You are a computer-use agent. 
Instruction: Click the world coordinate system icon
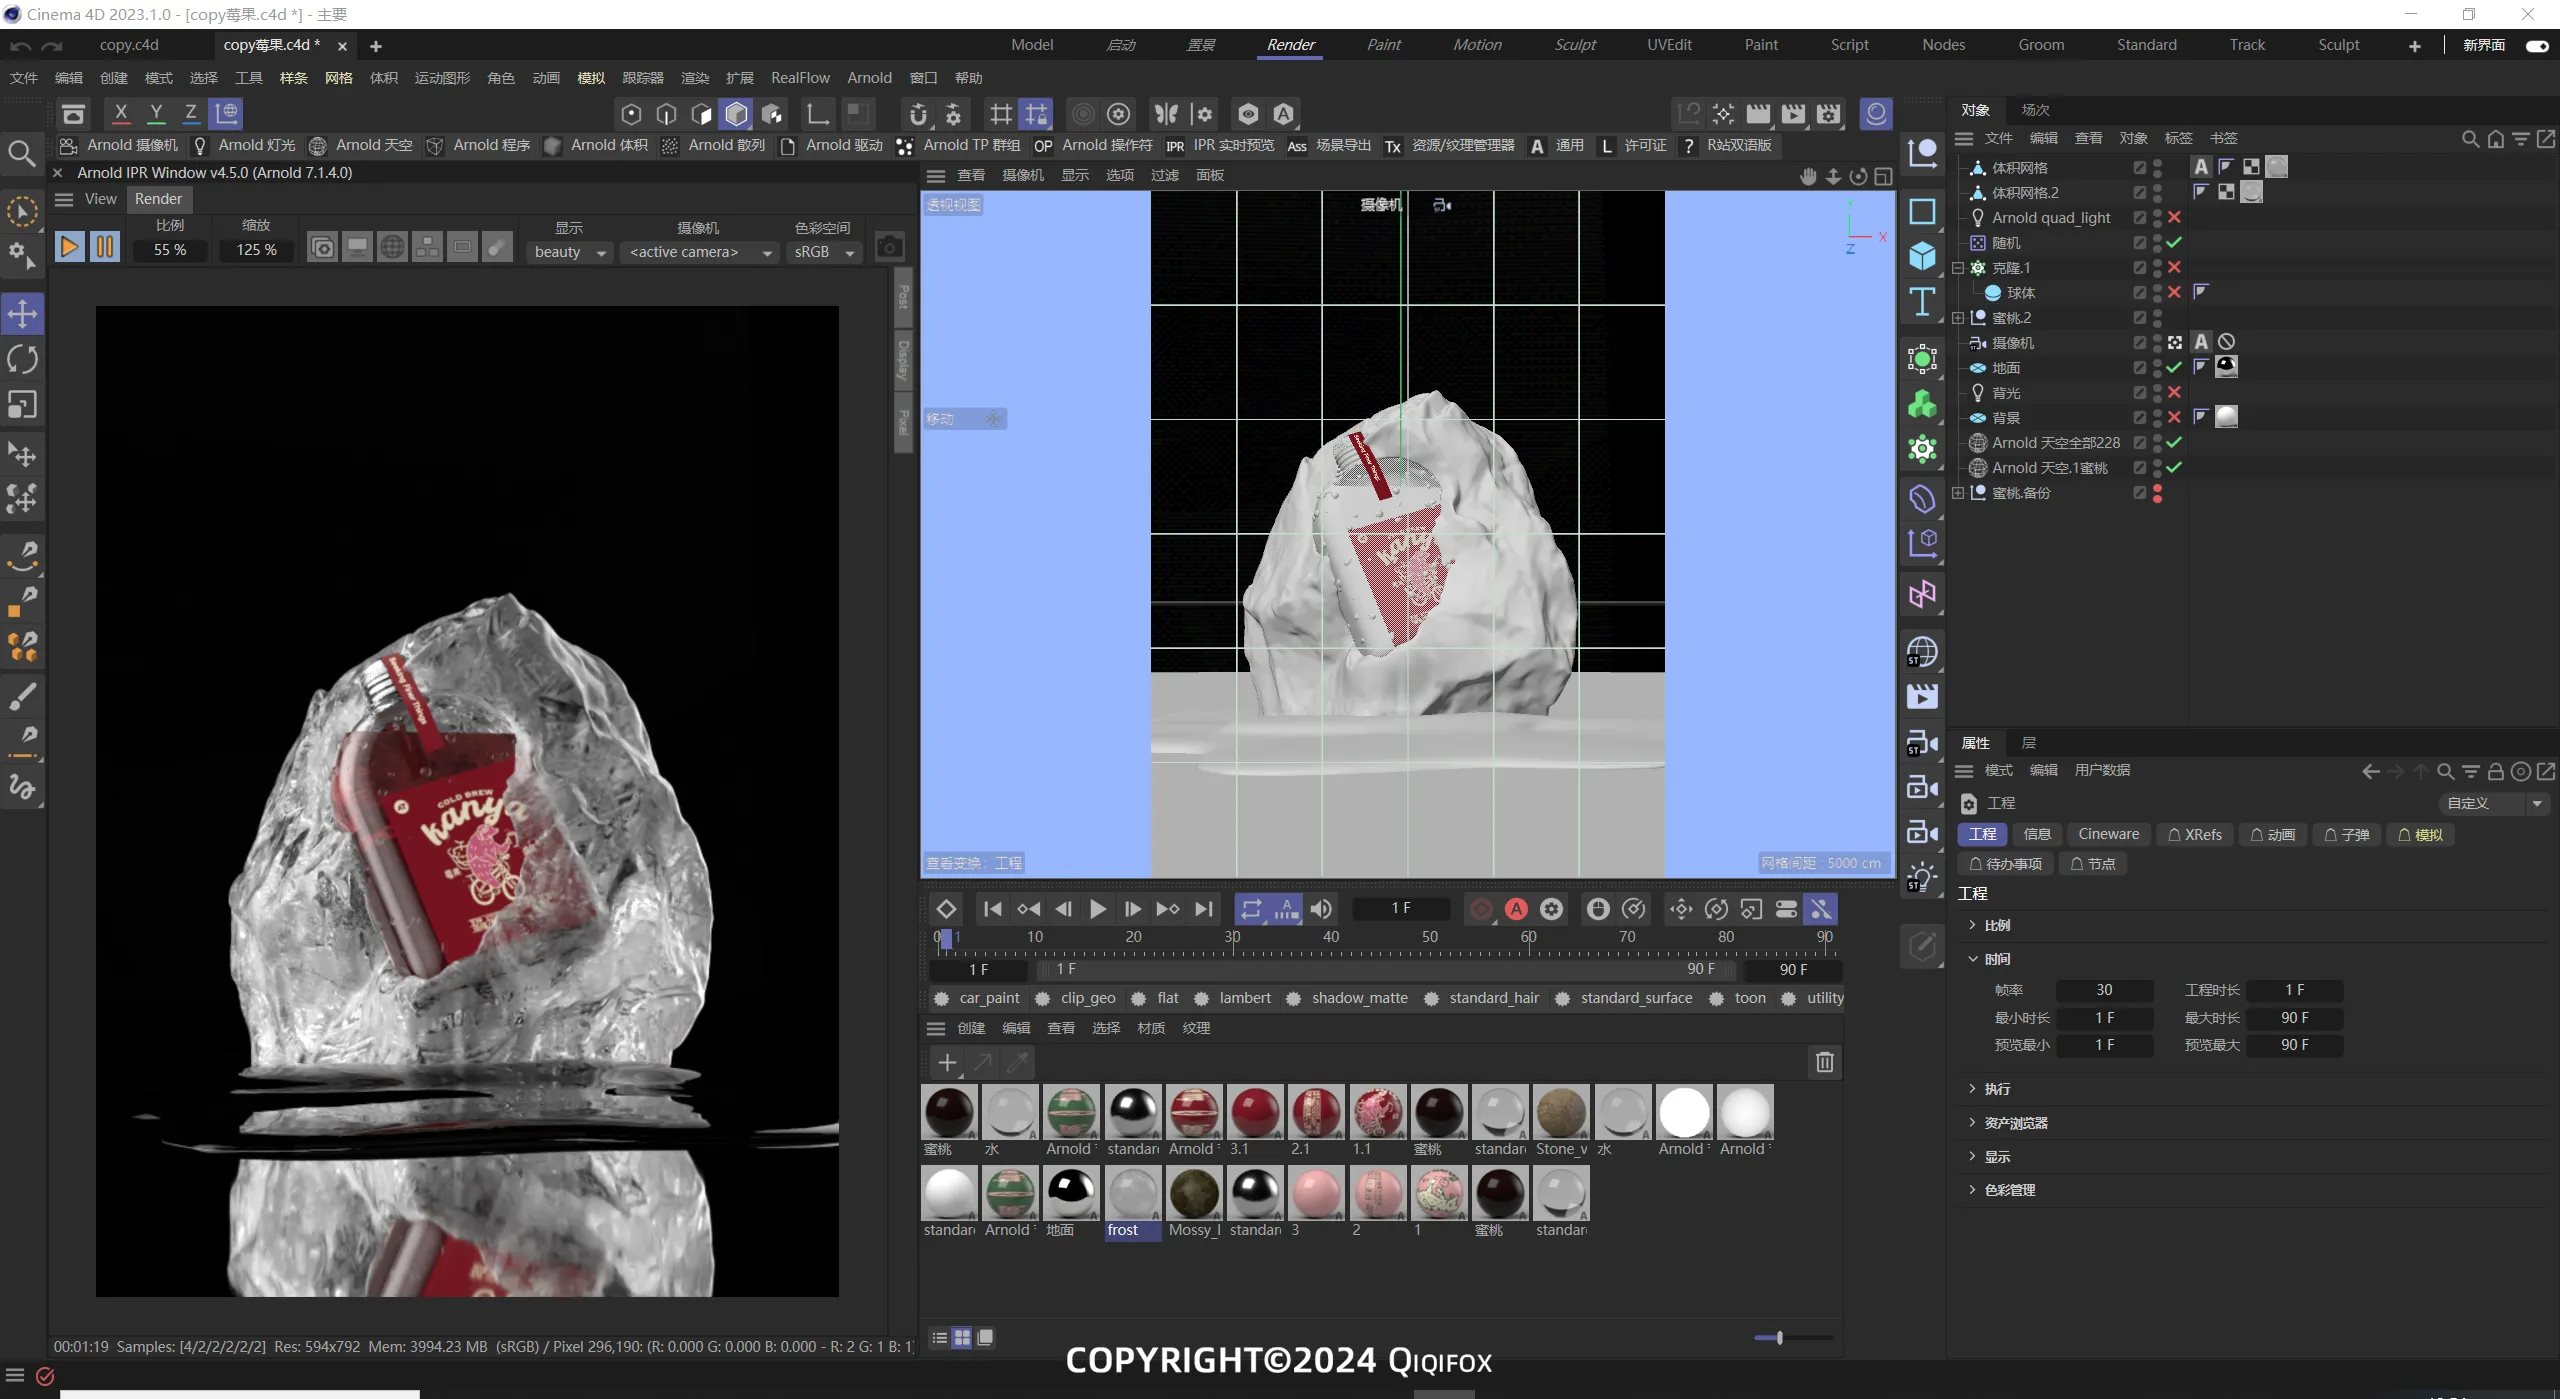tap(227, 113)
